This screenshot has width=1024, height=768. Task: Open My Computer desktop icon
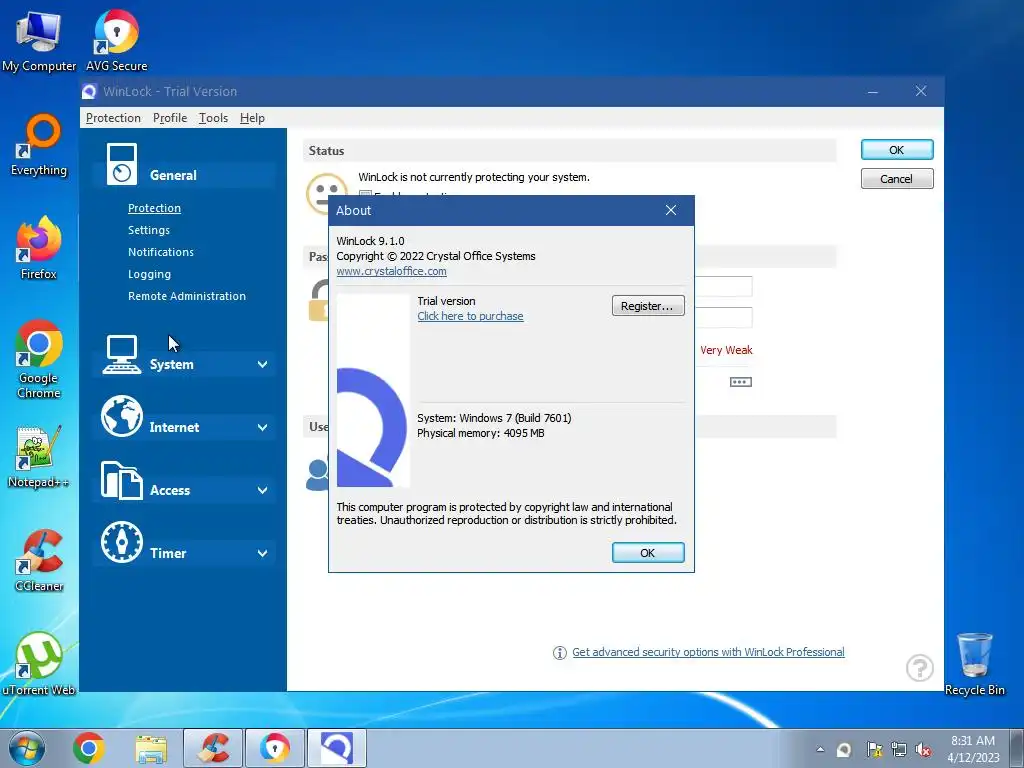pyautogui.click(x=39, y=39)
